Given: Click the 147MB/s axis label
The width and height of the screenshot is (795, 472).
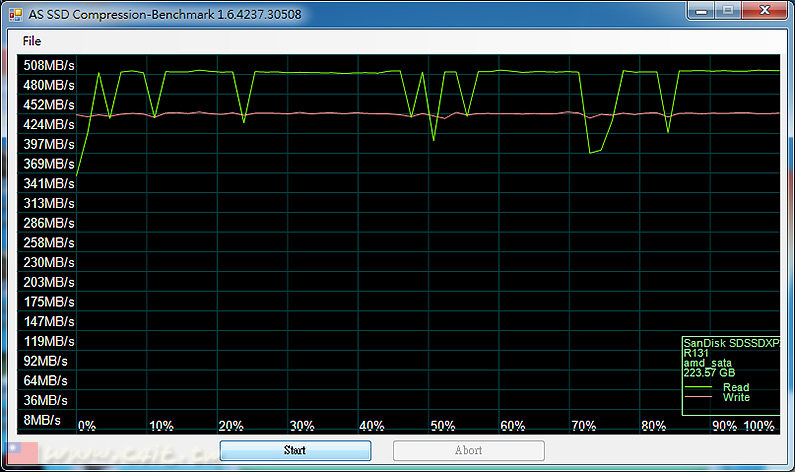Looking at the screenshot, I should point(49,321).
